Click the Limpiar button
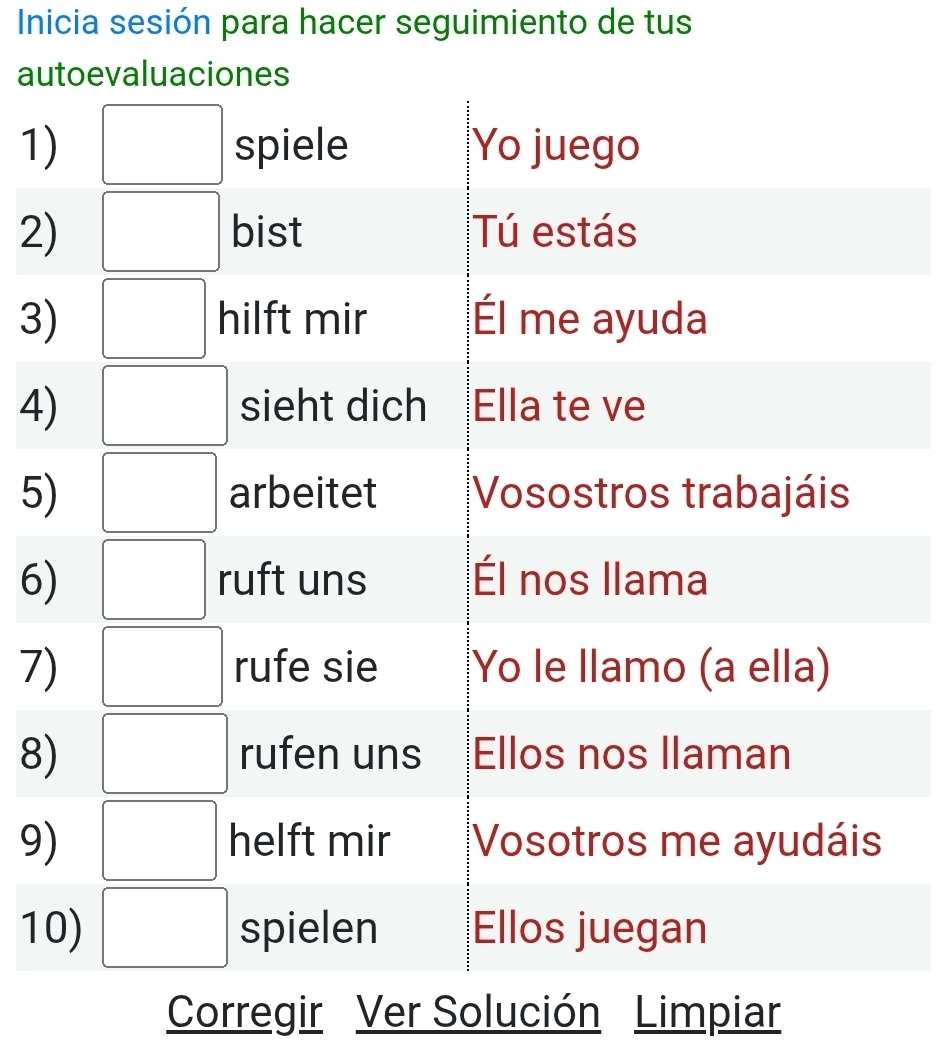Image resolution: width=944 pixels, height=1059 pixels. (707, 1012)
